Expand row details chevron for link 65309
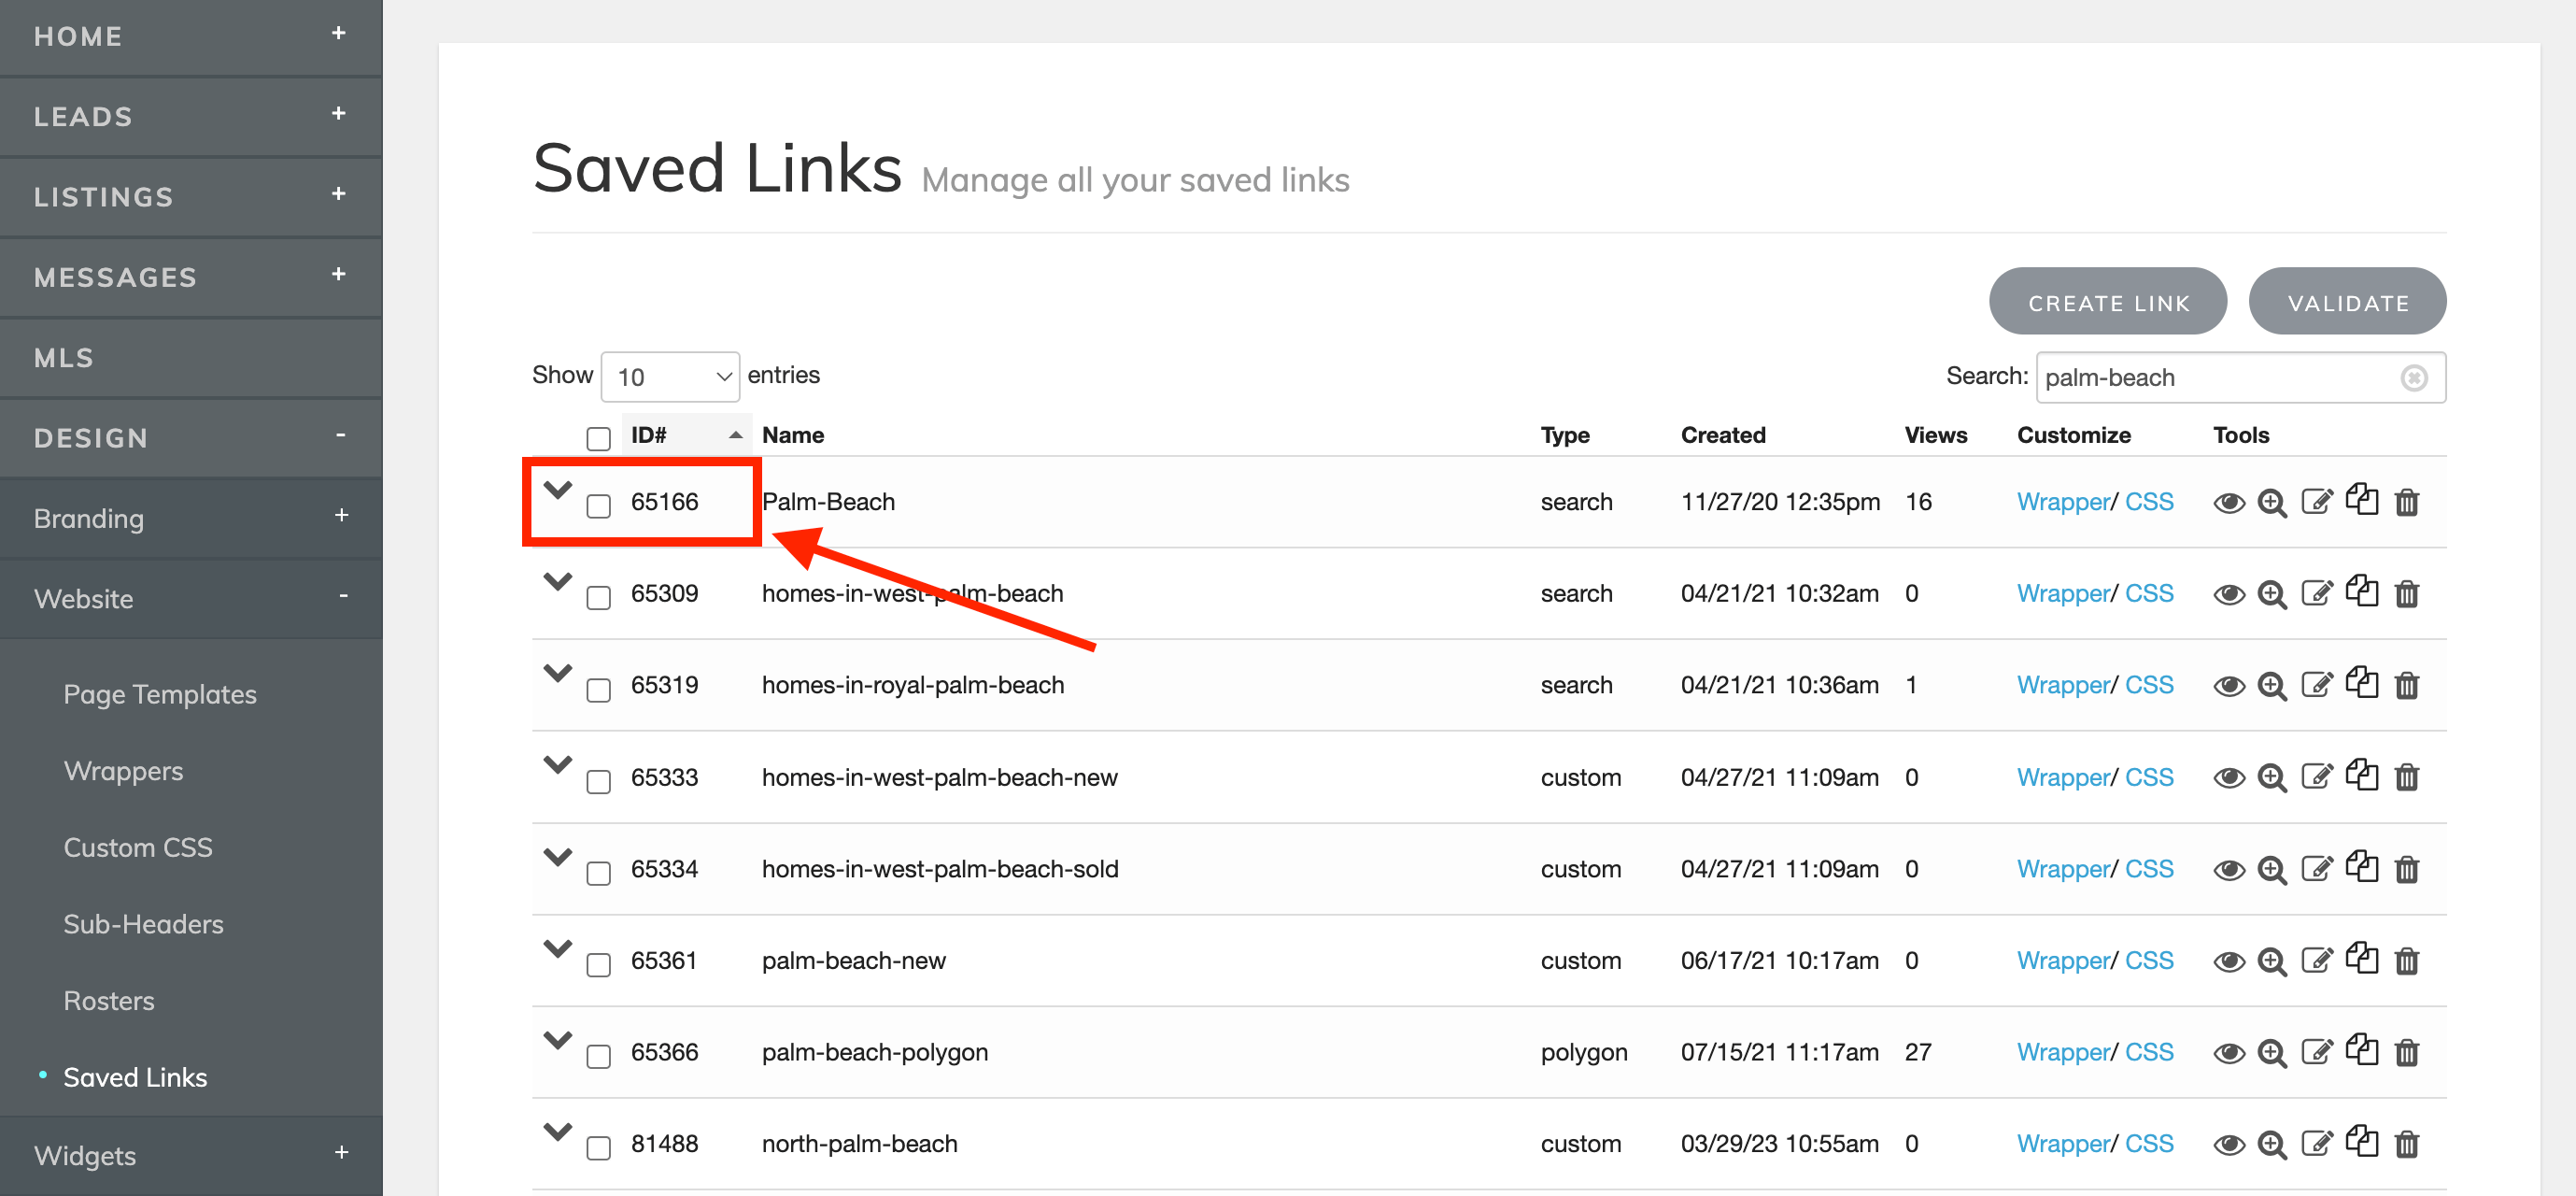This screenshot has height=1196, width=2576. (557, 581)
